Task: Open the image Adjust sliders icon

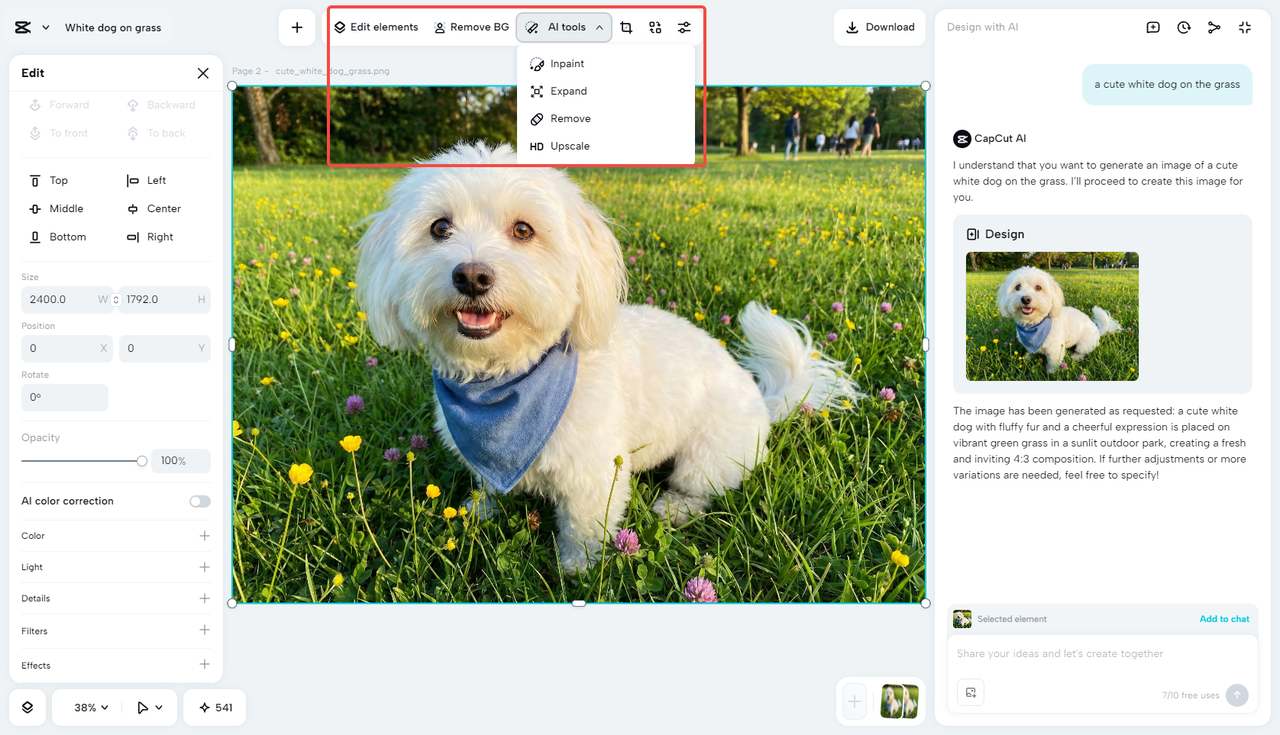Action: click(x=684, y=27)
